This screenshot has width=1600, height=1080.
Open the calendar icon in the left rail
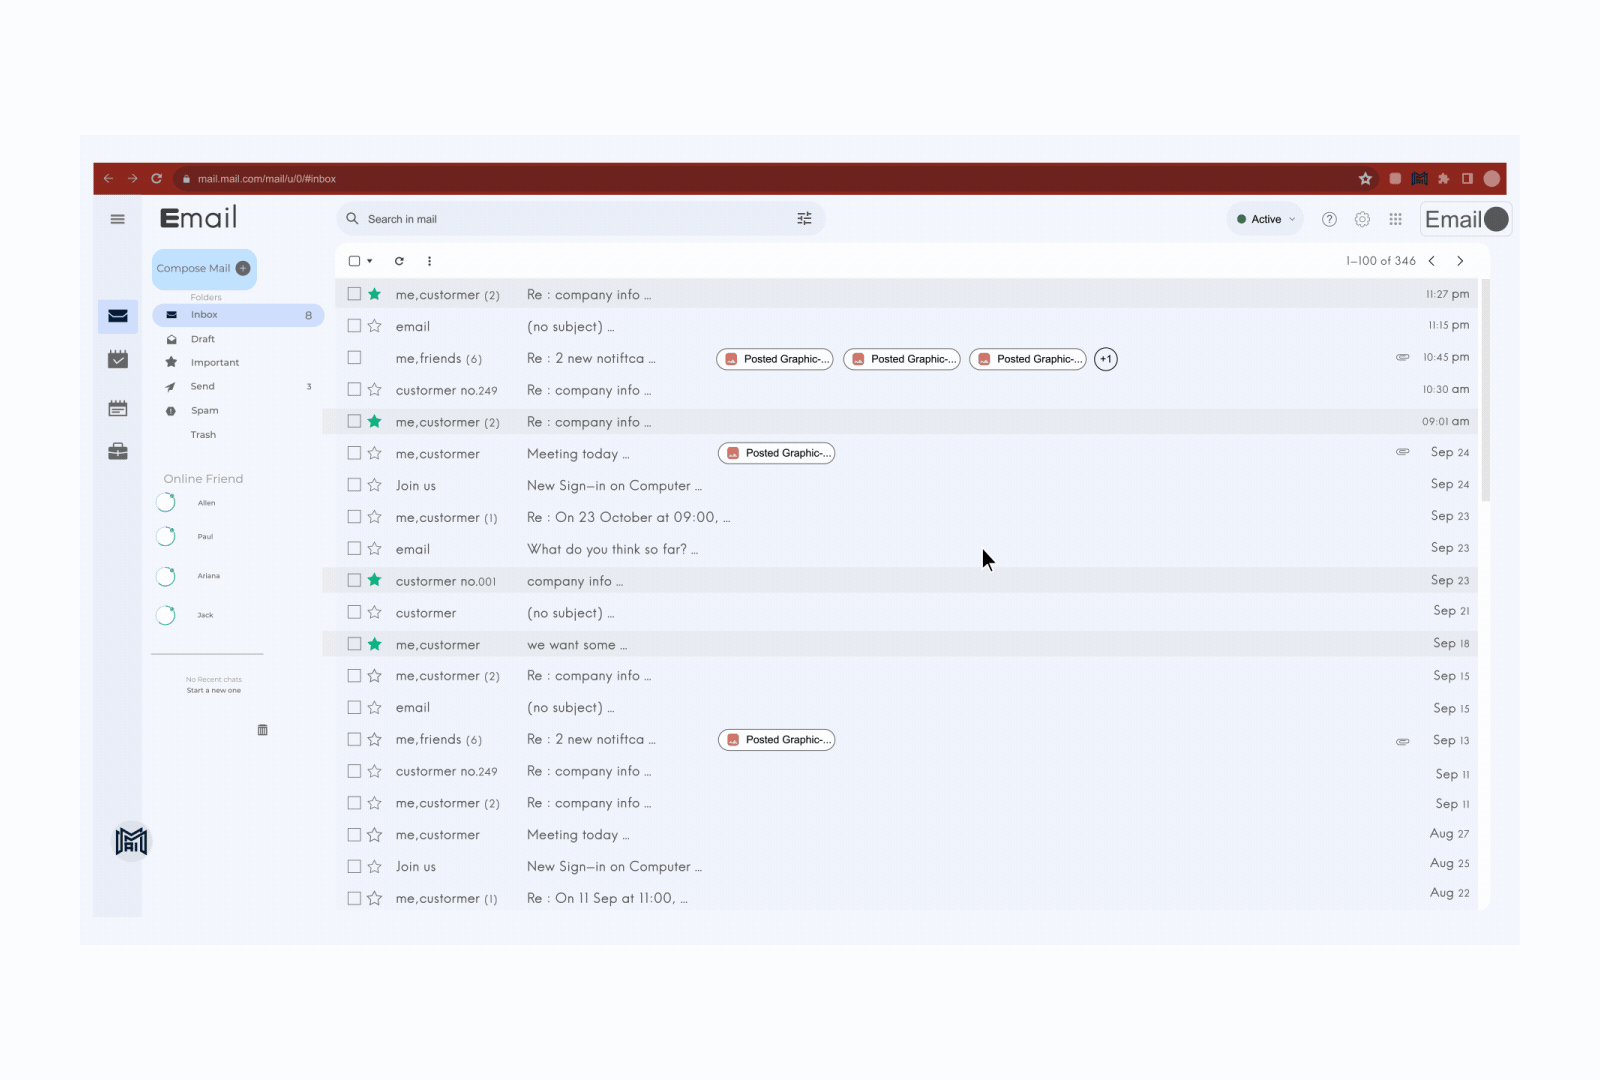tap(118, 407)
